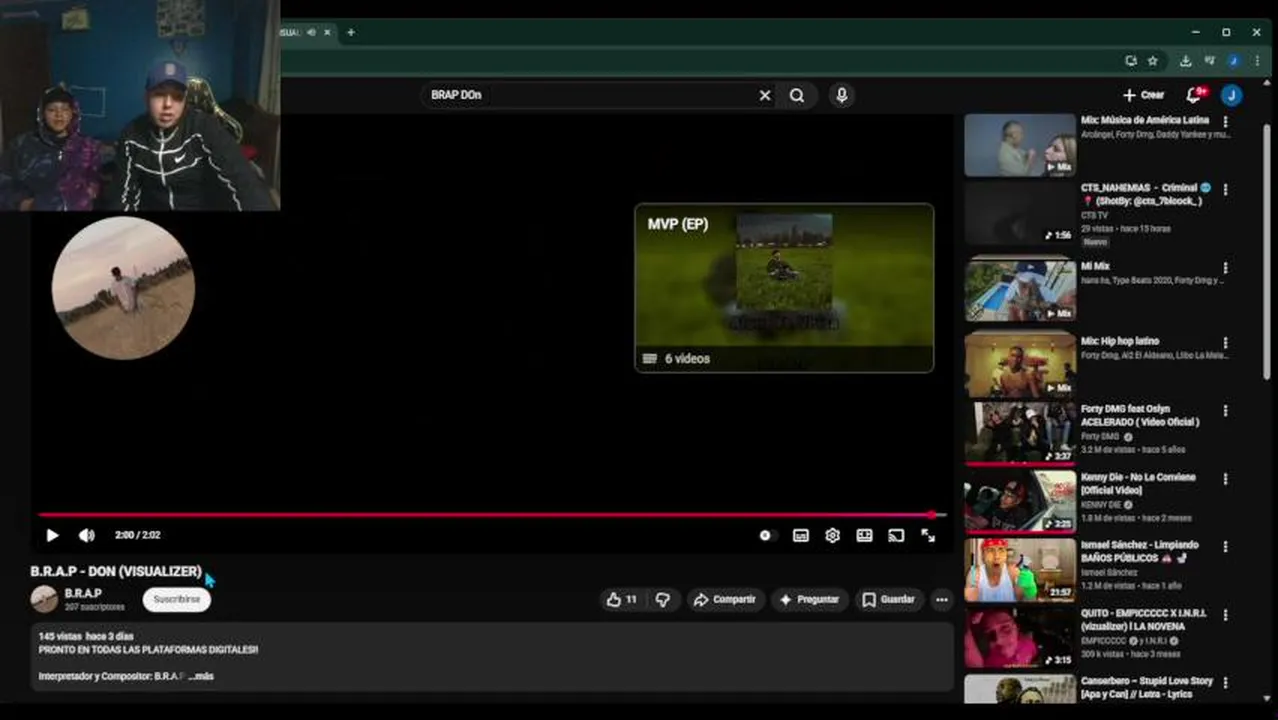Open options menu for Mi Mix
The height and width of the screenshot is (720, 1278).
click(1225, 268)
